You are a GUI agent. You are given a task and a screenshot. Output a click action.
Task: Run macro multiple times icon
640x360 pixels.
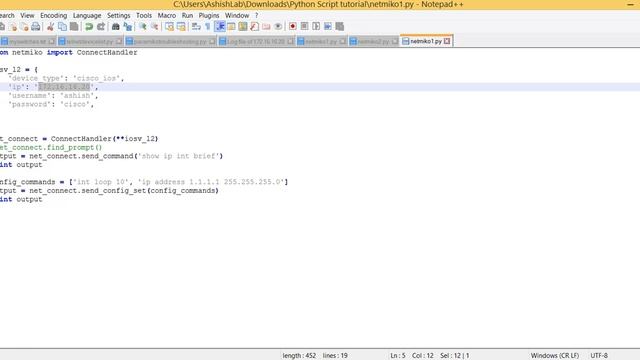[328, 27]
